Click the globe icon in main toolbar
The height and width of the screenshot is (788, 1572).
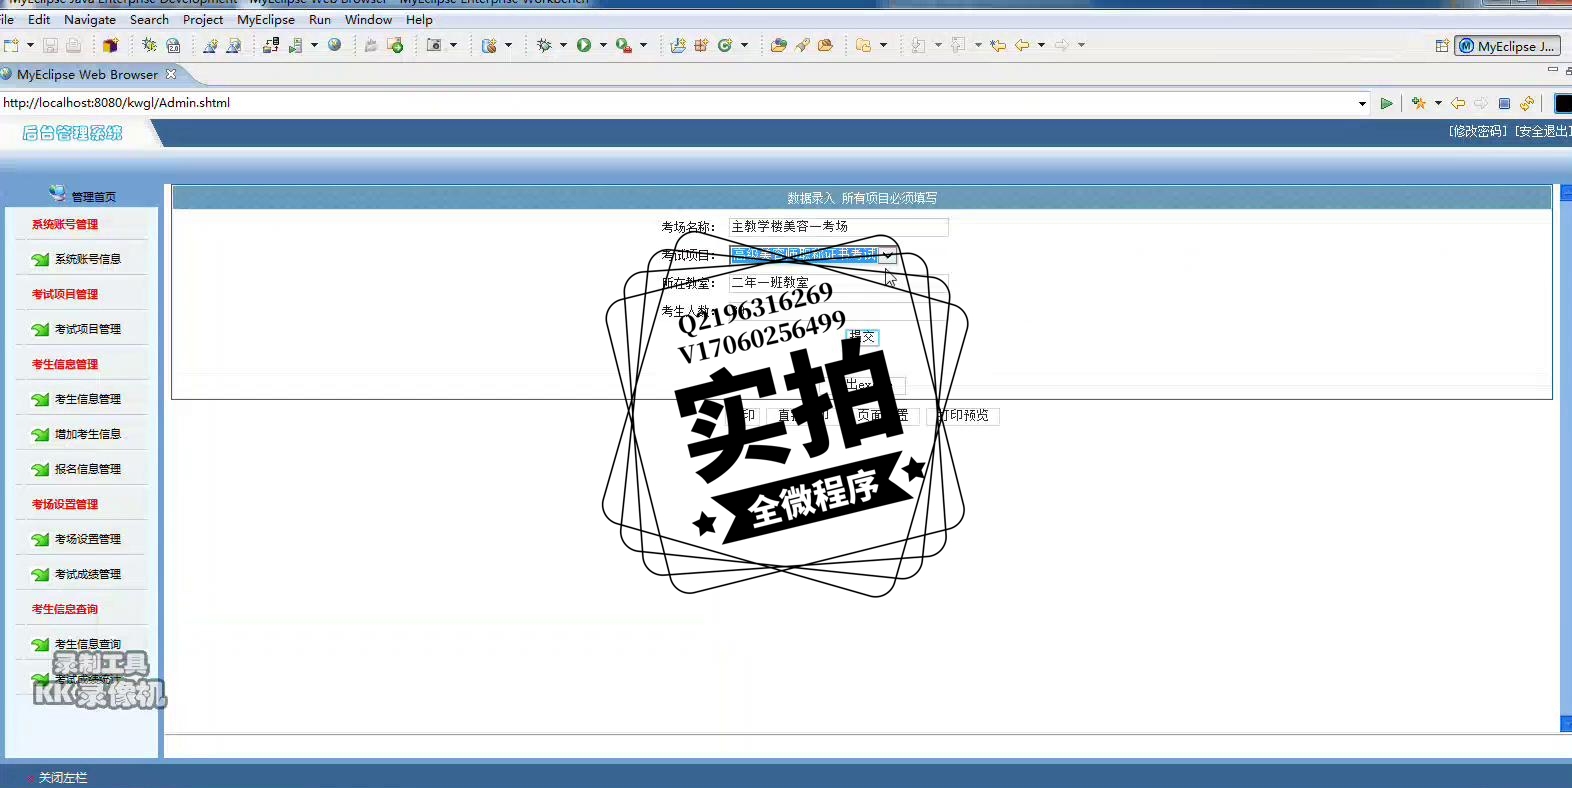point(335,45)
